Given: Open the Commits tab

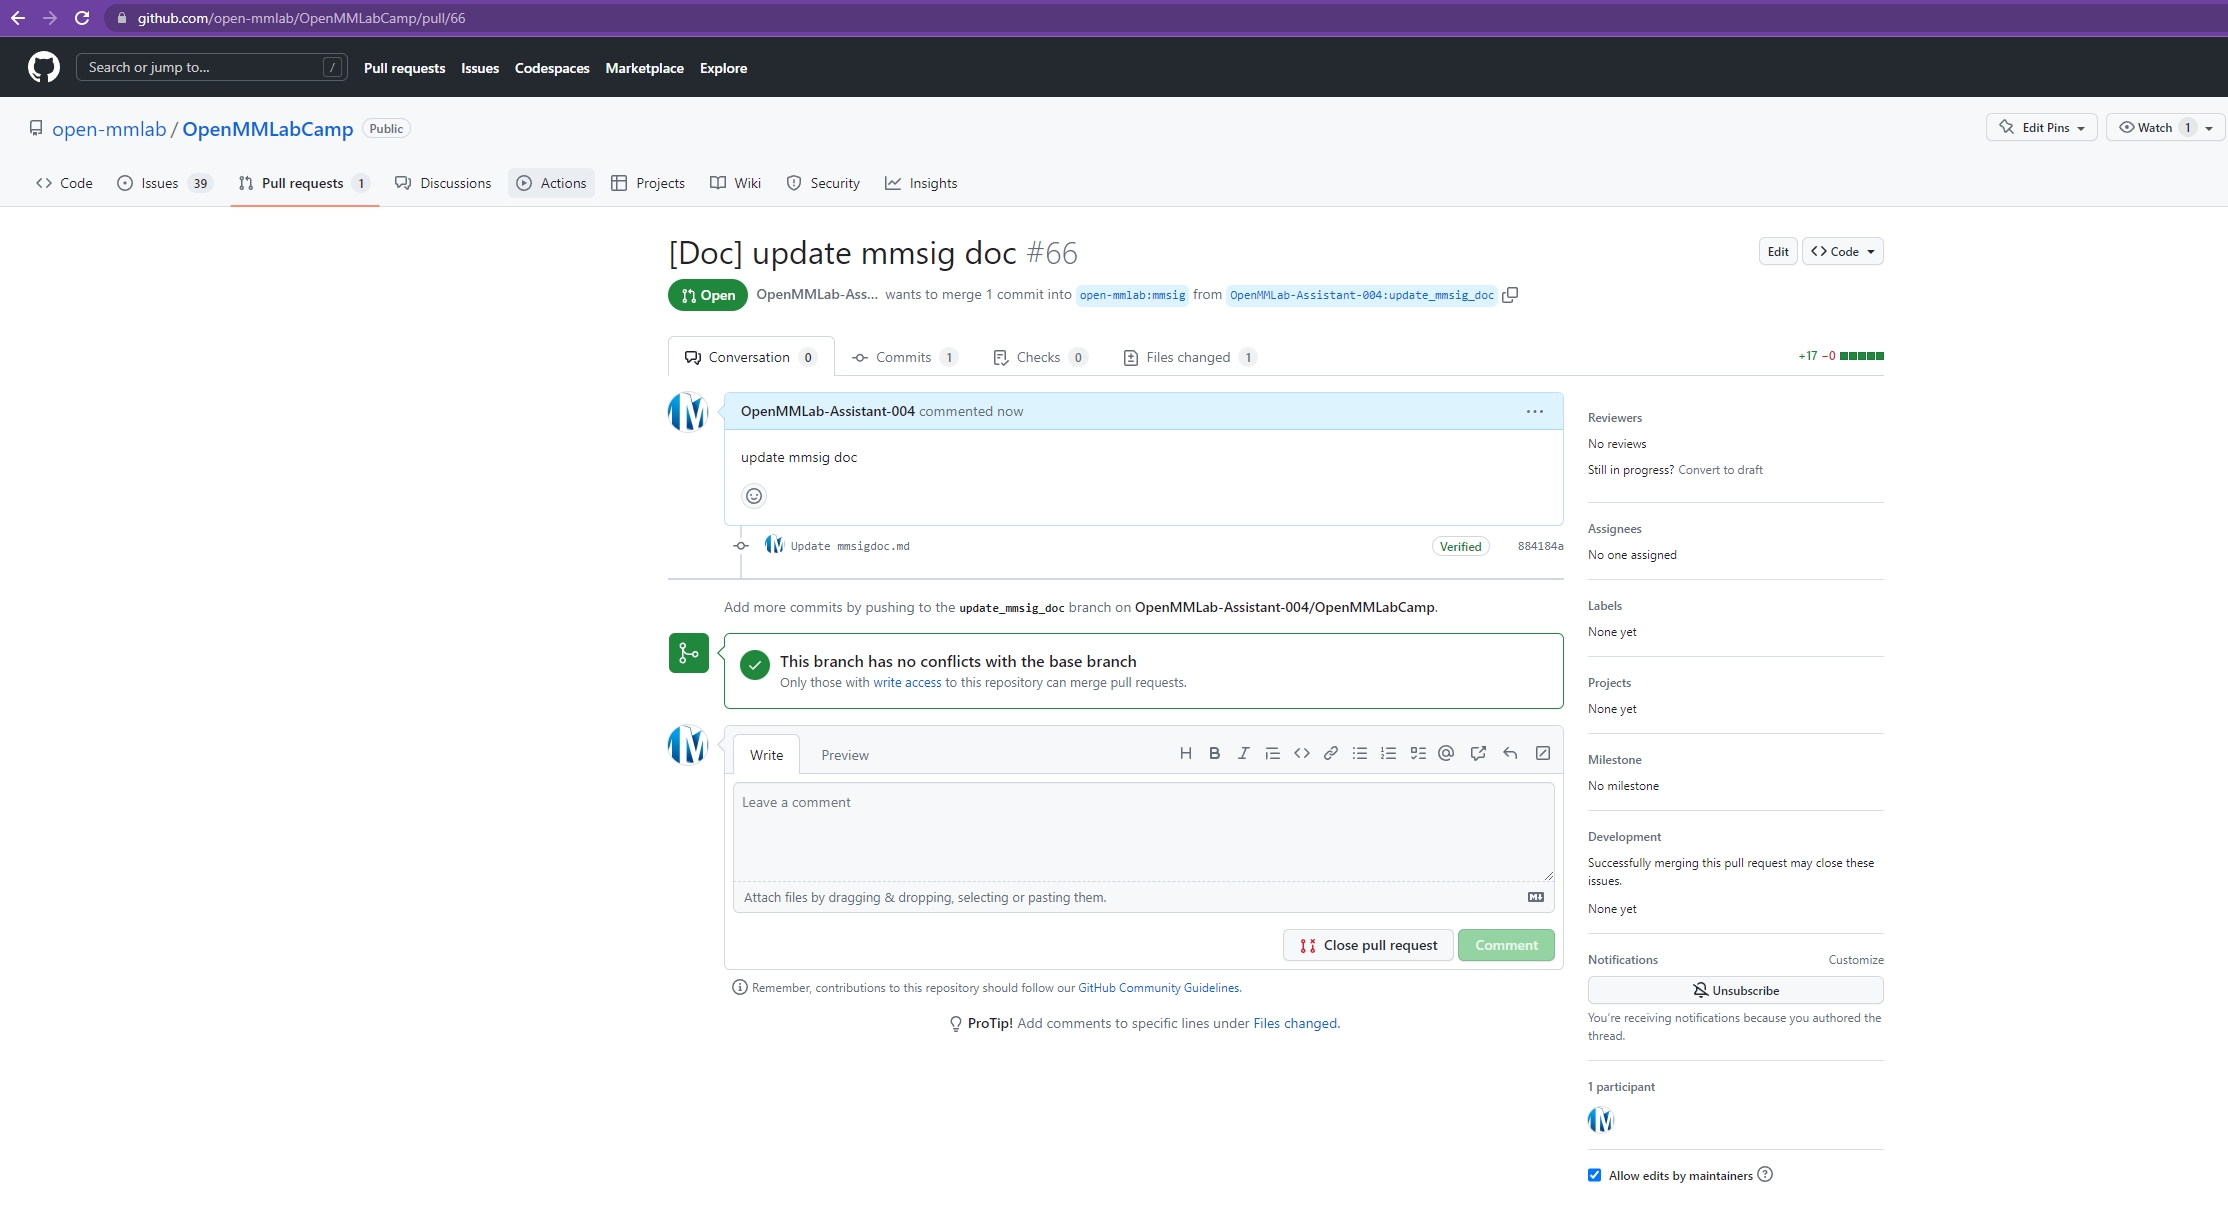Looking at the screenshot, I should click(x=903, y=358).
